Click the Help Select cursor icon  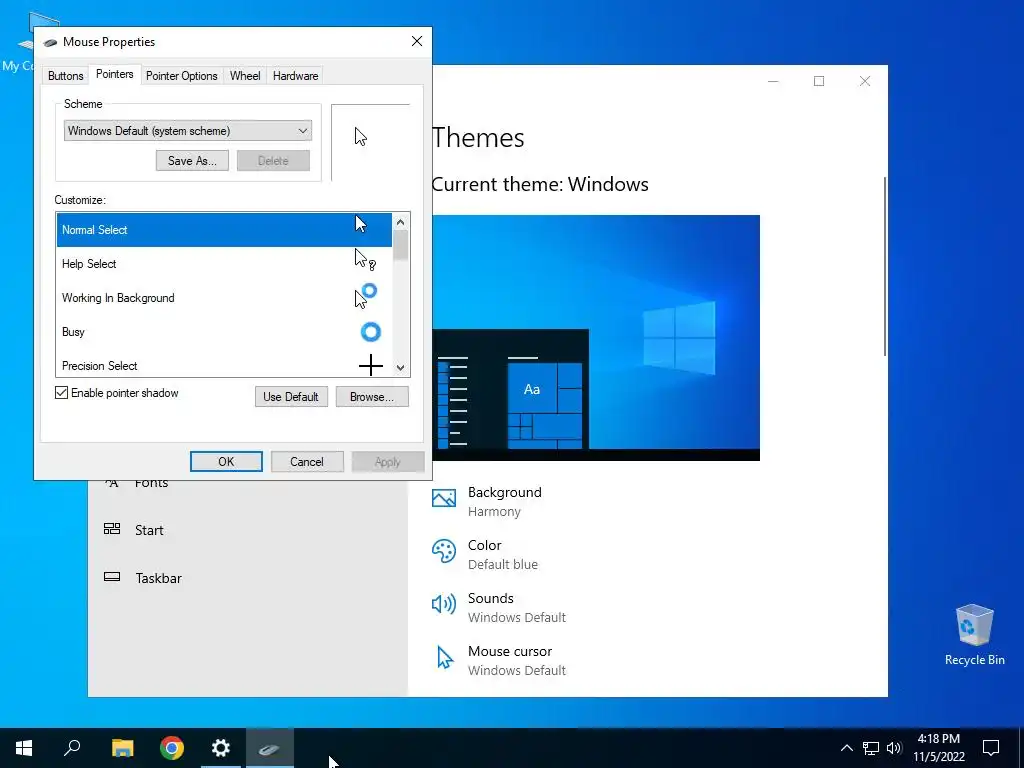click(364, 259)
